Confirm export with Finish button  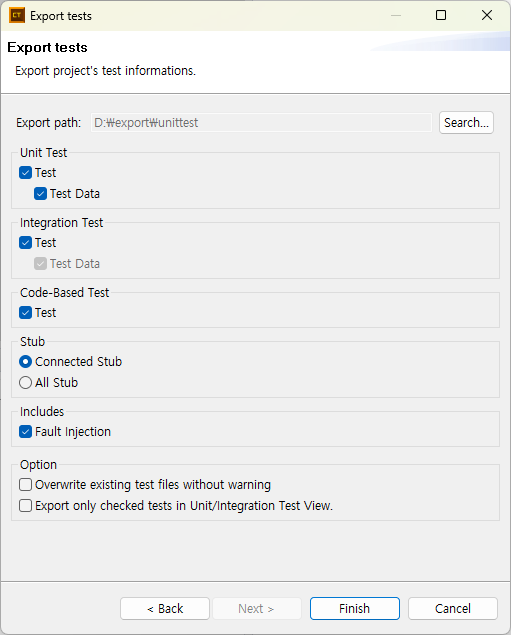(x=355, y=608)
